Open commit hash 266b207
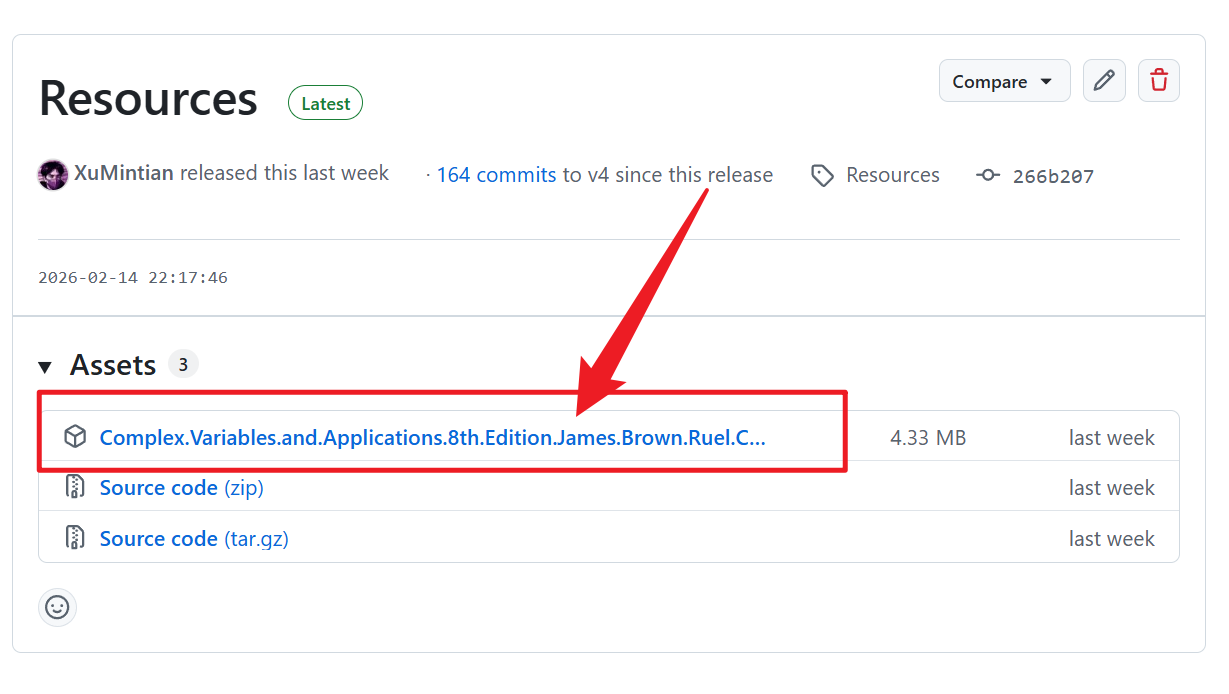1229x694 pixels. pyautogui.click(x=1053, y=177)
